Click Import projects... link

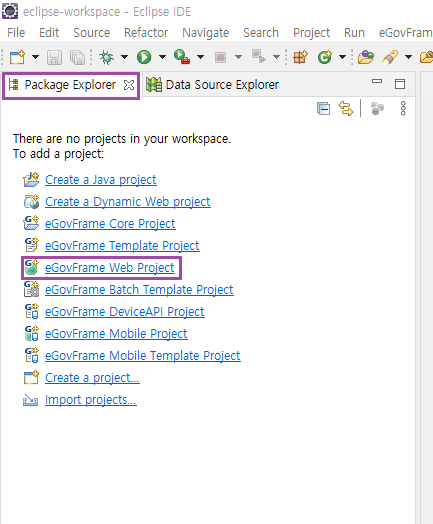91,400
